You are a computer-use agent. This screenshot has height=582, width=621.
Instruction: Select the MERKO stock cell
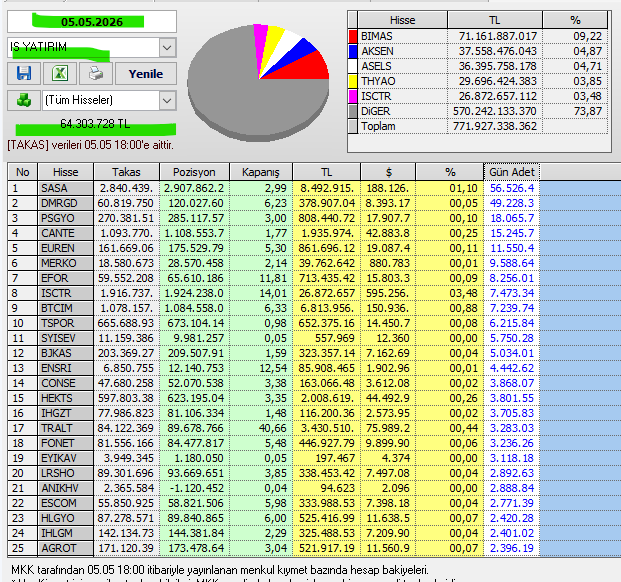[x=66, y=263]
